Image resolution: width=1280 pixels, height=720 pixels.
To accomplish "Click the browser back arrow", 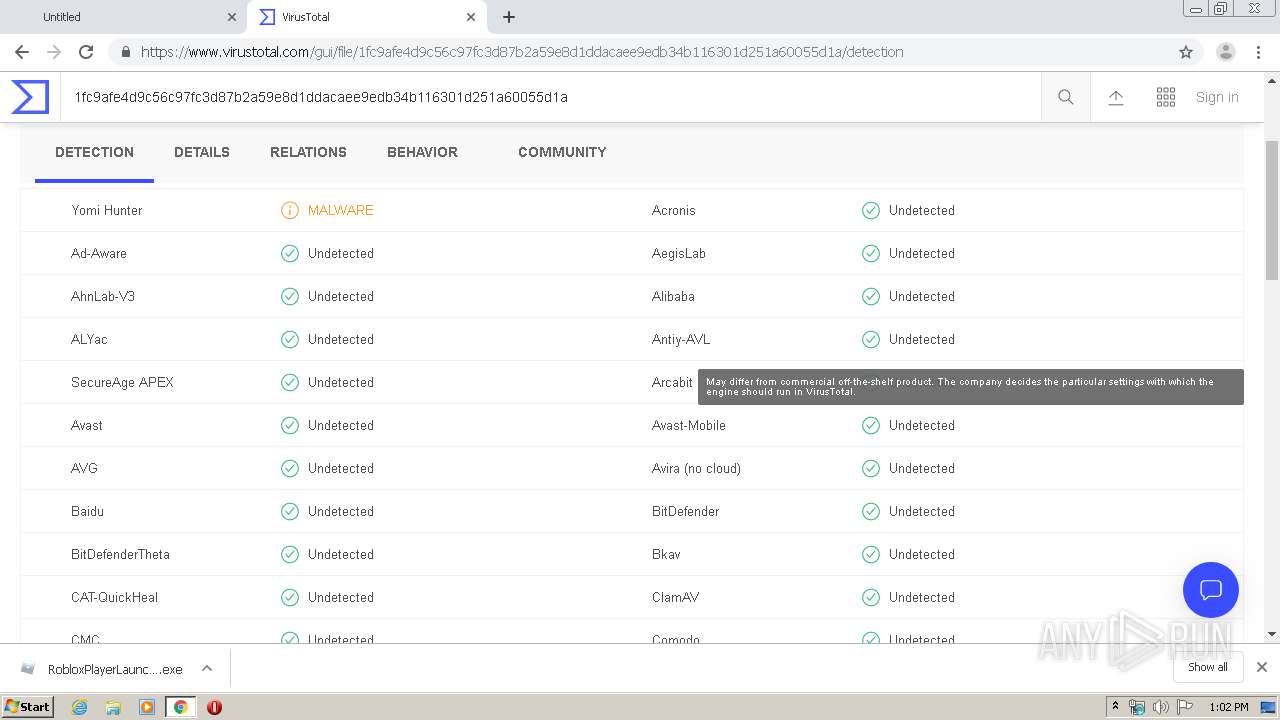I will click(22, 52).
